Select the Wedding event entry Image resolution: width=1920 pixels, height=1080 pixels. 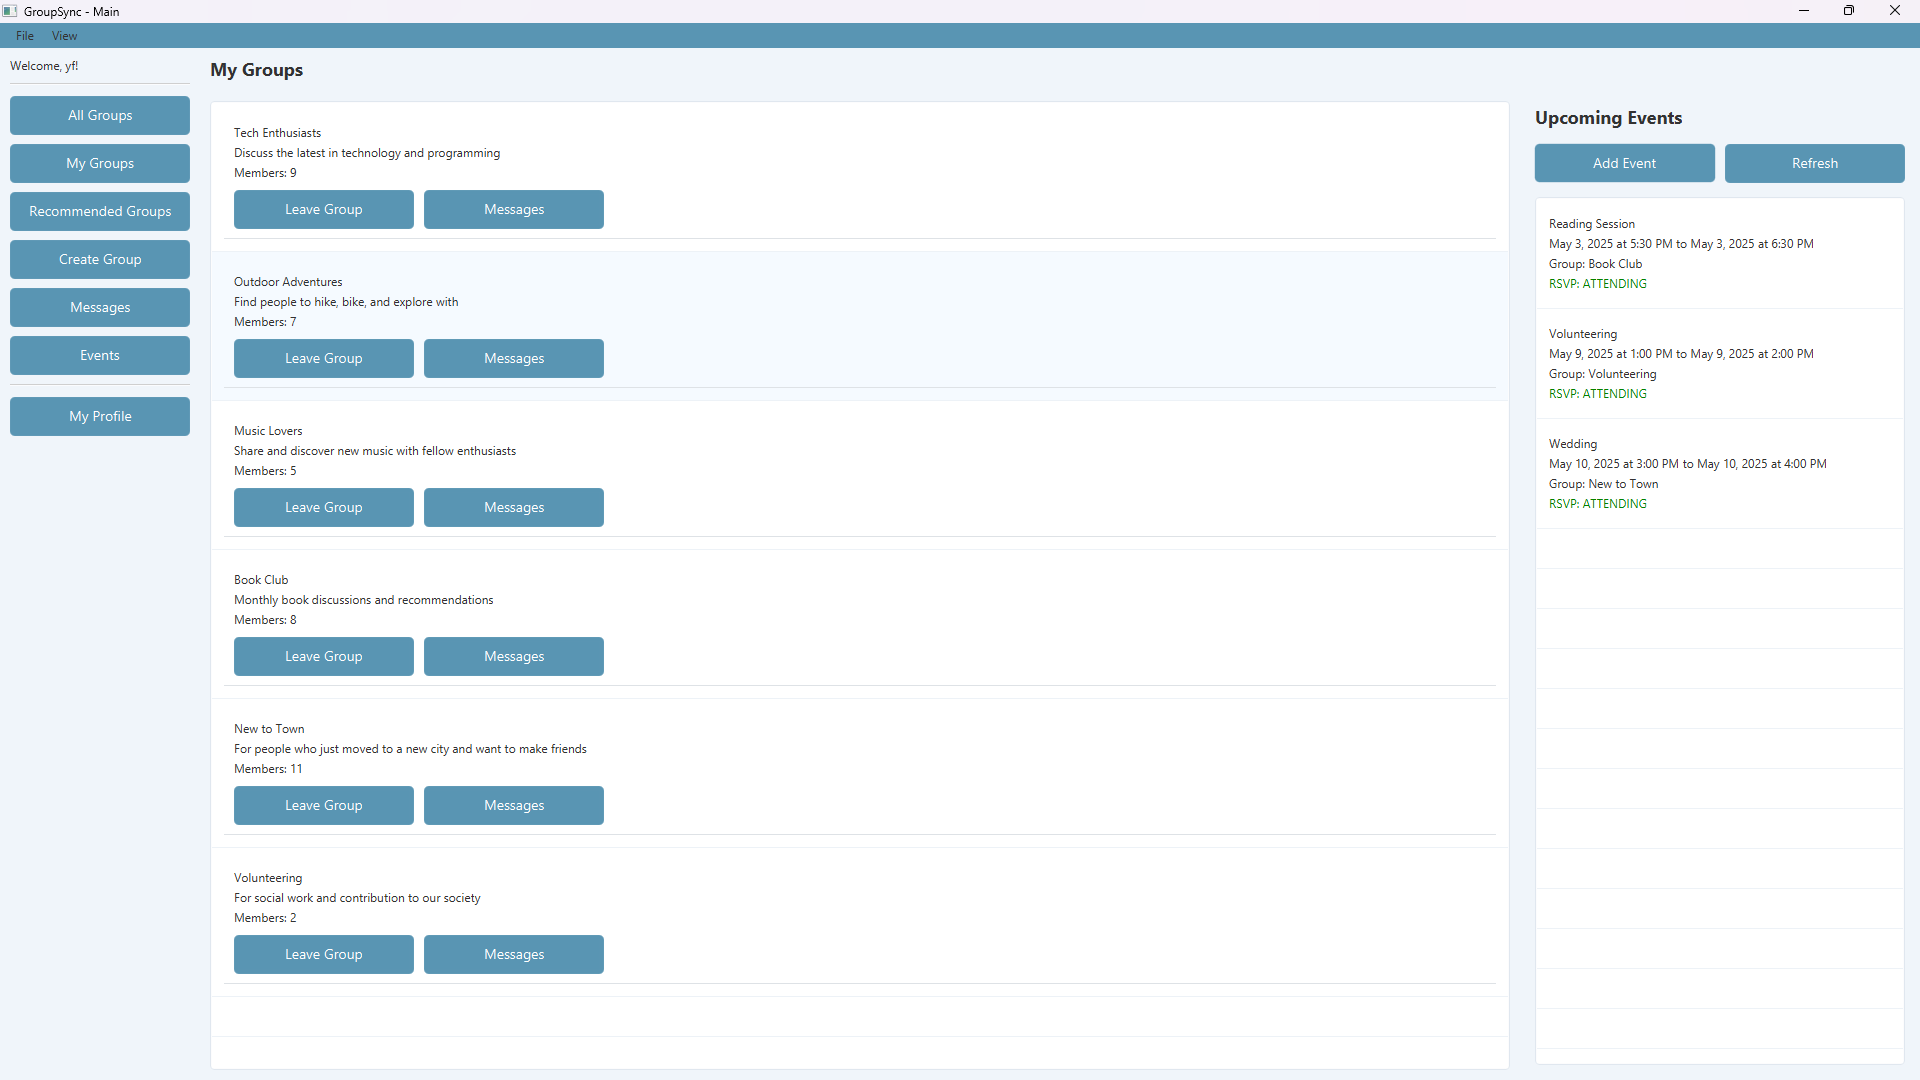pos(1718,473)
